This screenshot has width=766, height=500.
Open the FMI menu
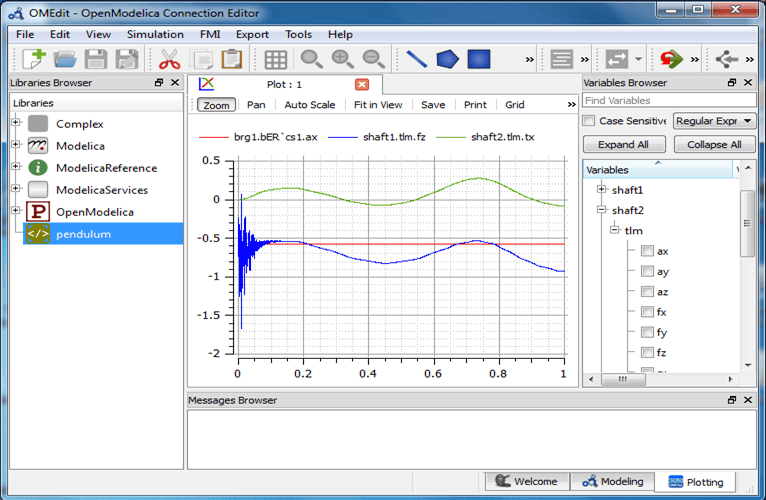[x=210, y=34]
